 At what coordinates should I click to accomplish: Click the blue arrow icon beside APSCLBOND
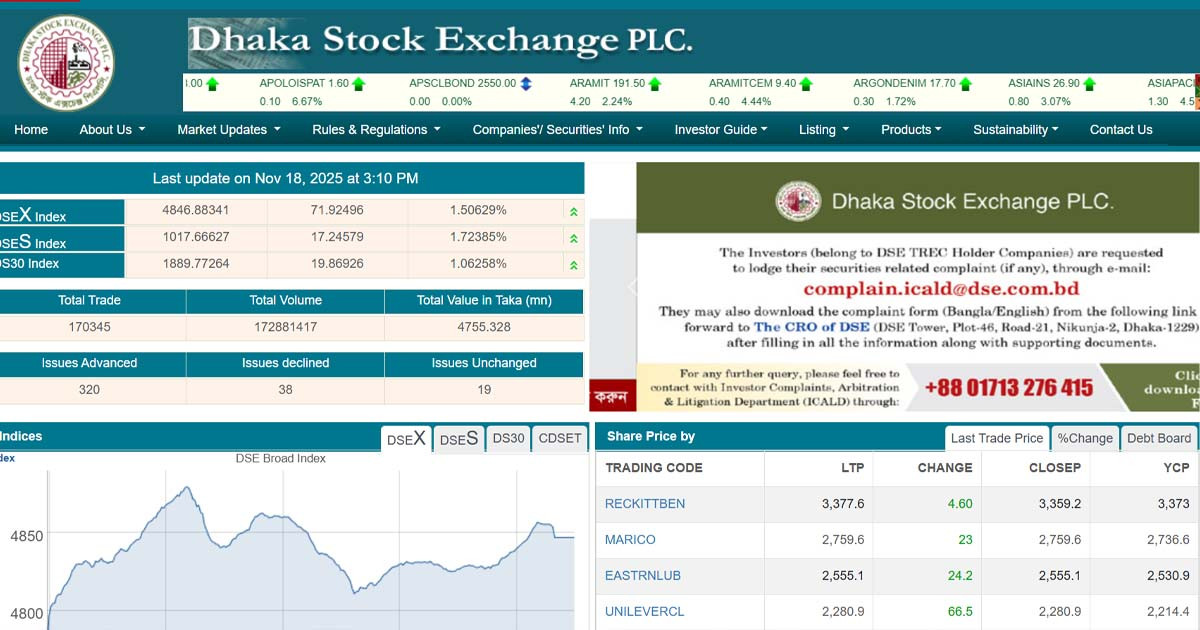click(x=526, y=84)
